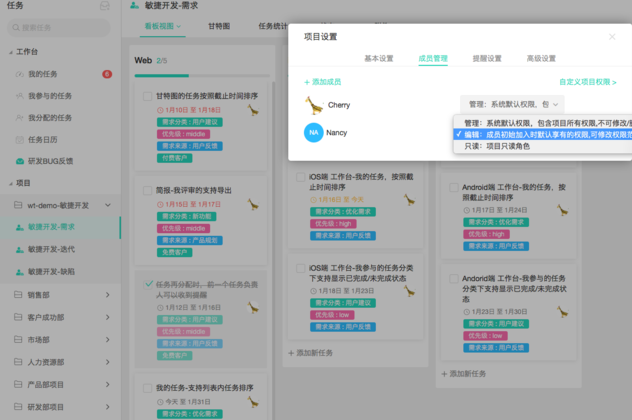Click the Web column progress bar
The image size is (632, 420).
pyautogui.click(x=202, y=75)
